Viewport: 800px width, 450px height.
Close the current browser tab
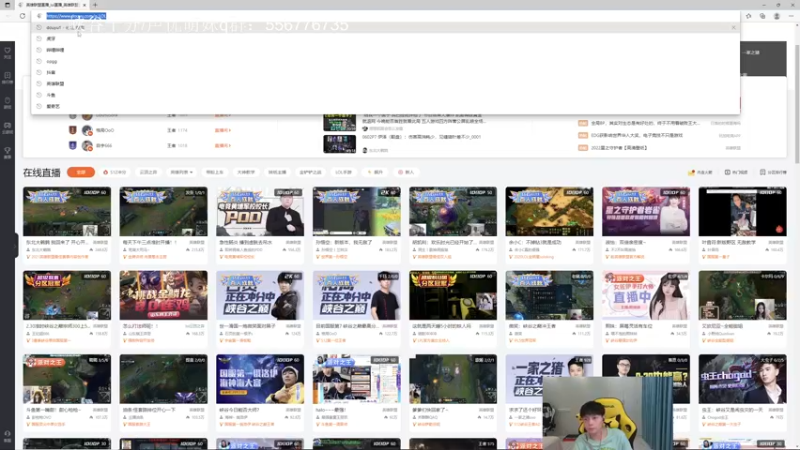pos(84,5)
